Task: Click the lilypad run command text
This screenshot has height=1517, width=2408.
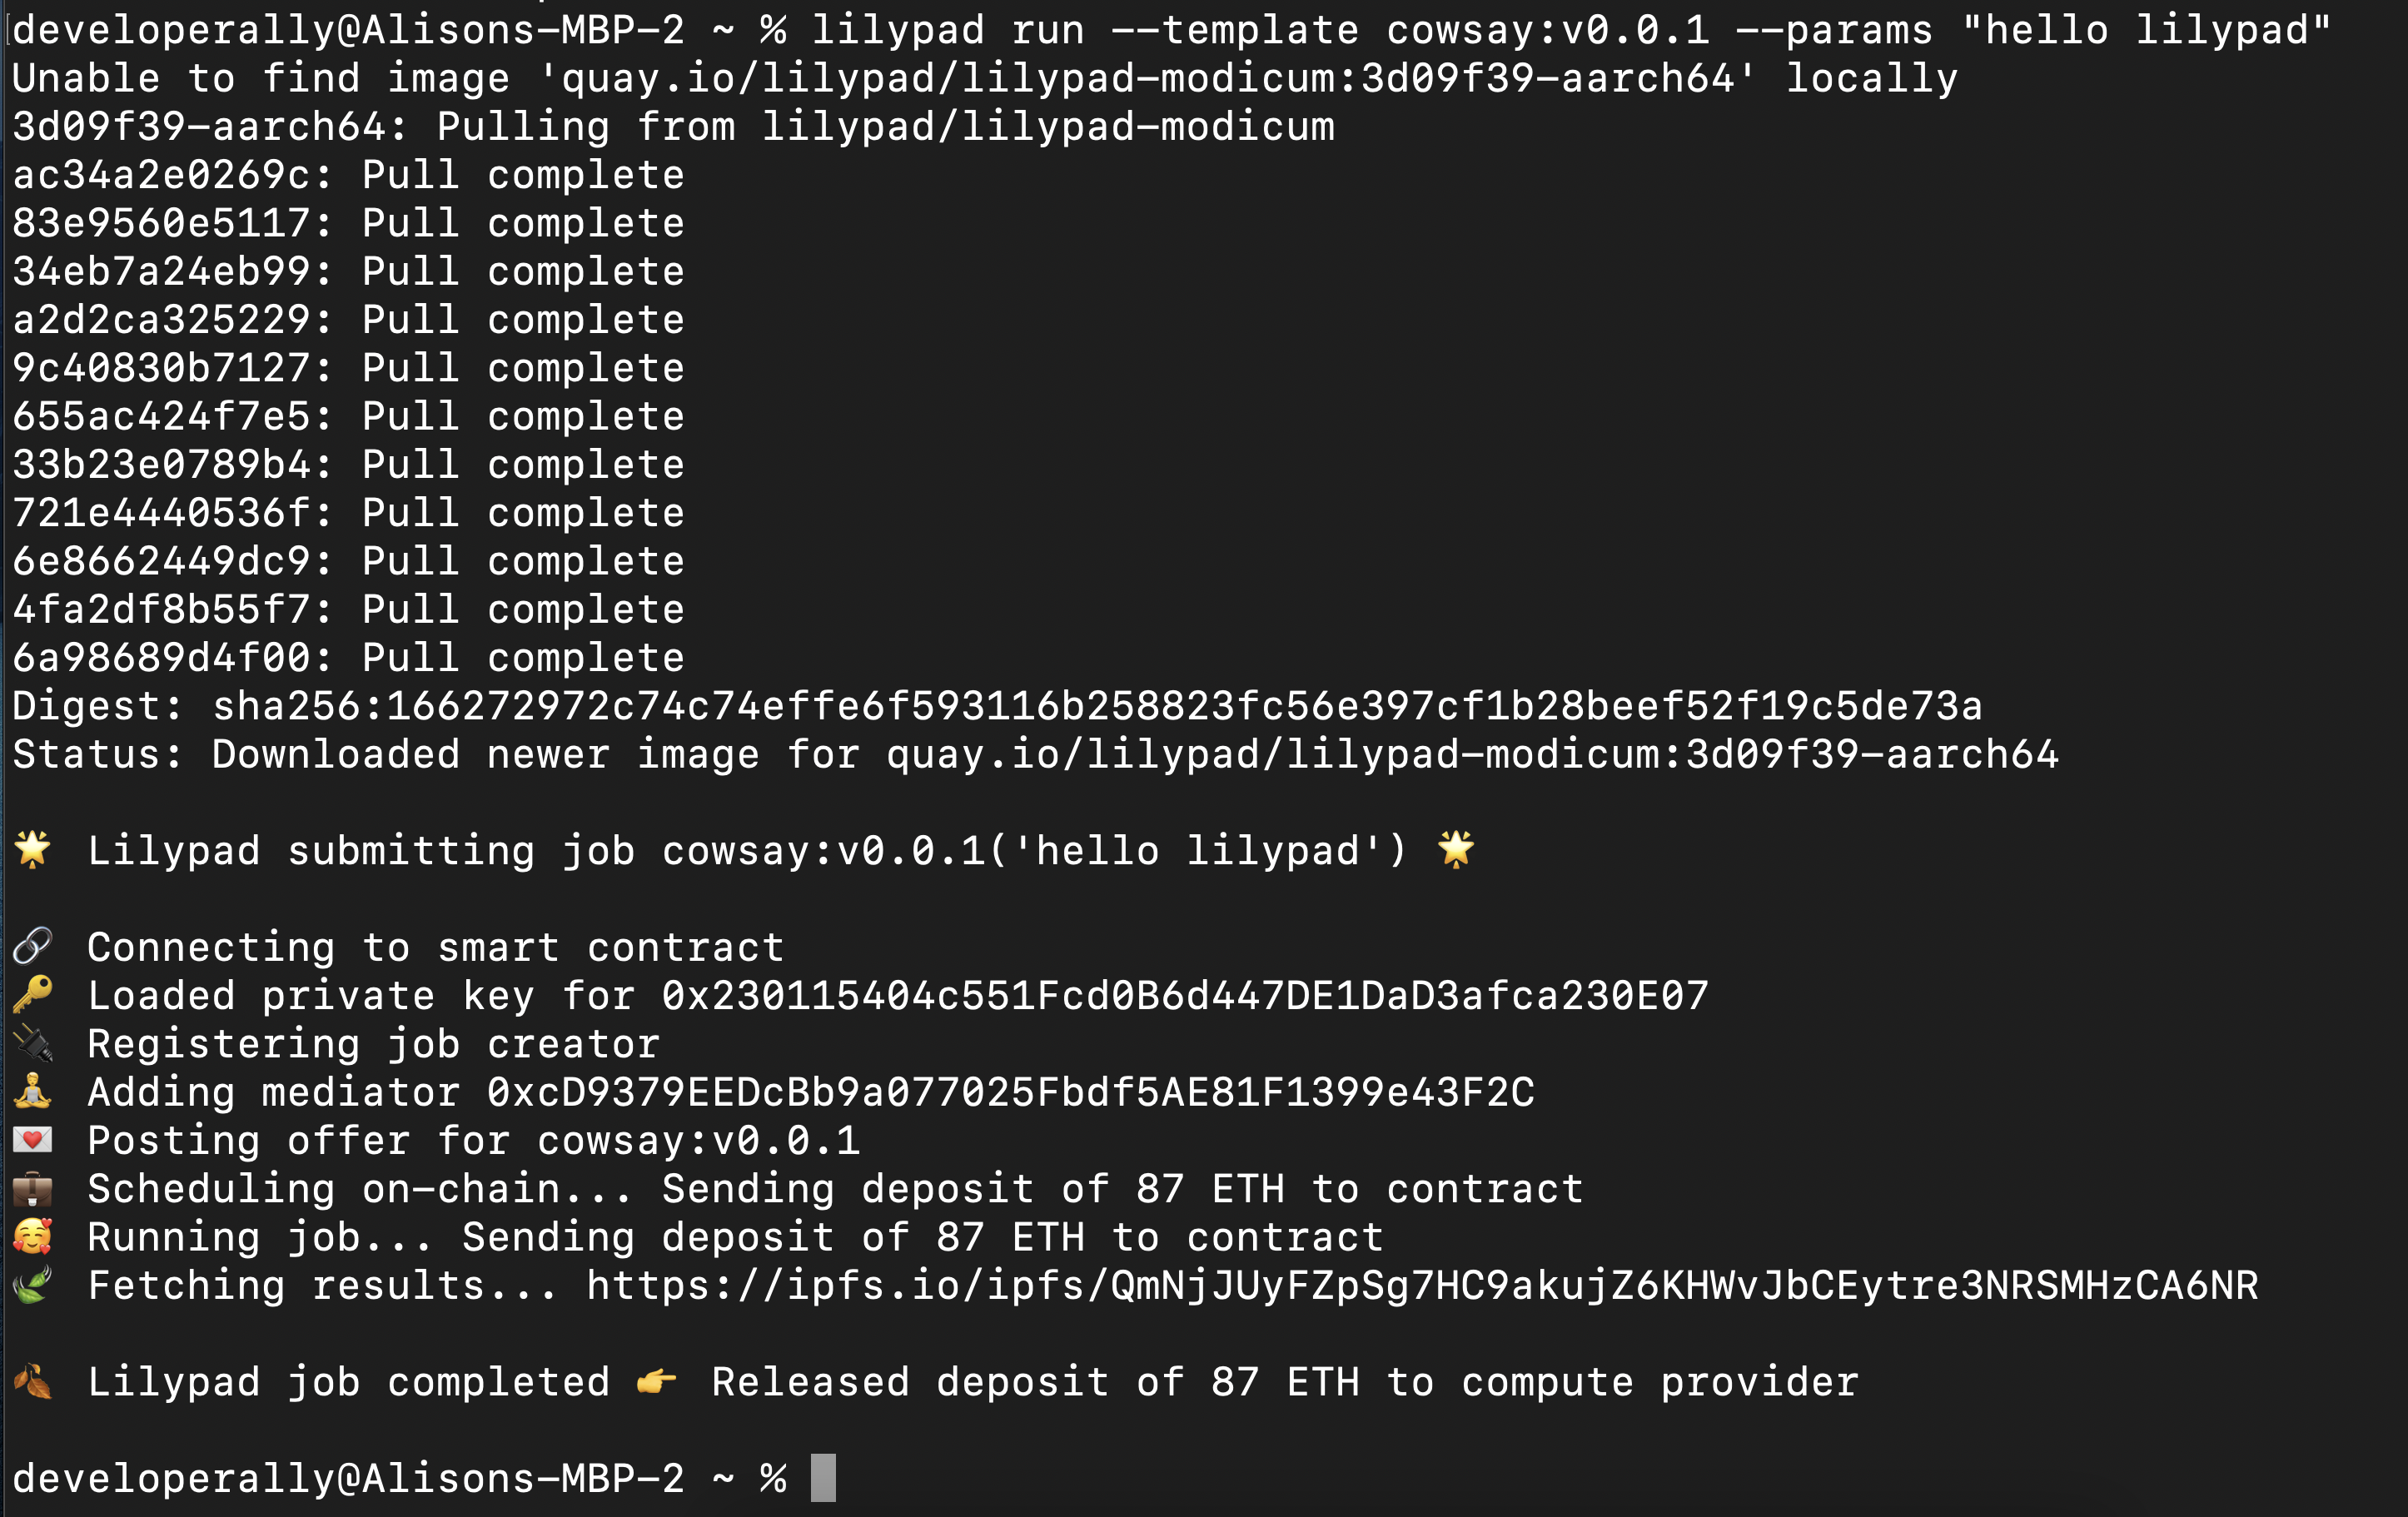Action: (x=1571, y=29)
